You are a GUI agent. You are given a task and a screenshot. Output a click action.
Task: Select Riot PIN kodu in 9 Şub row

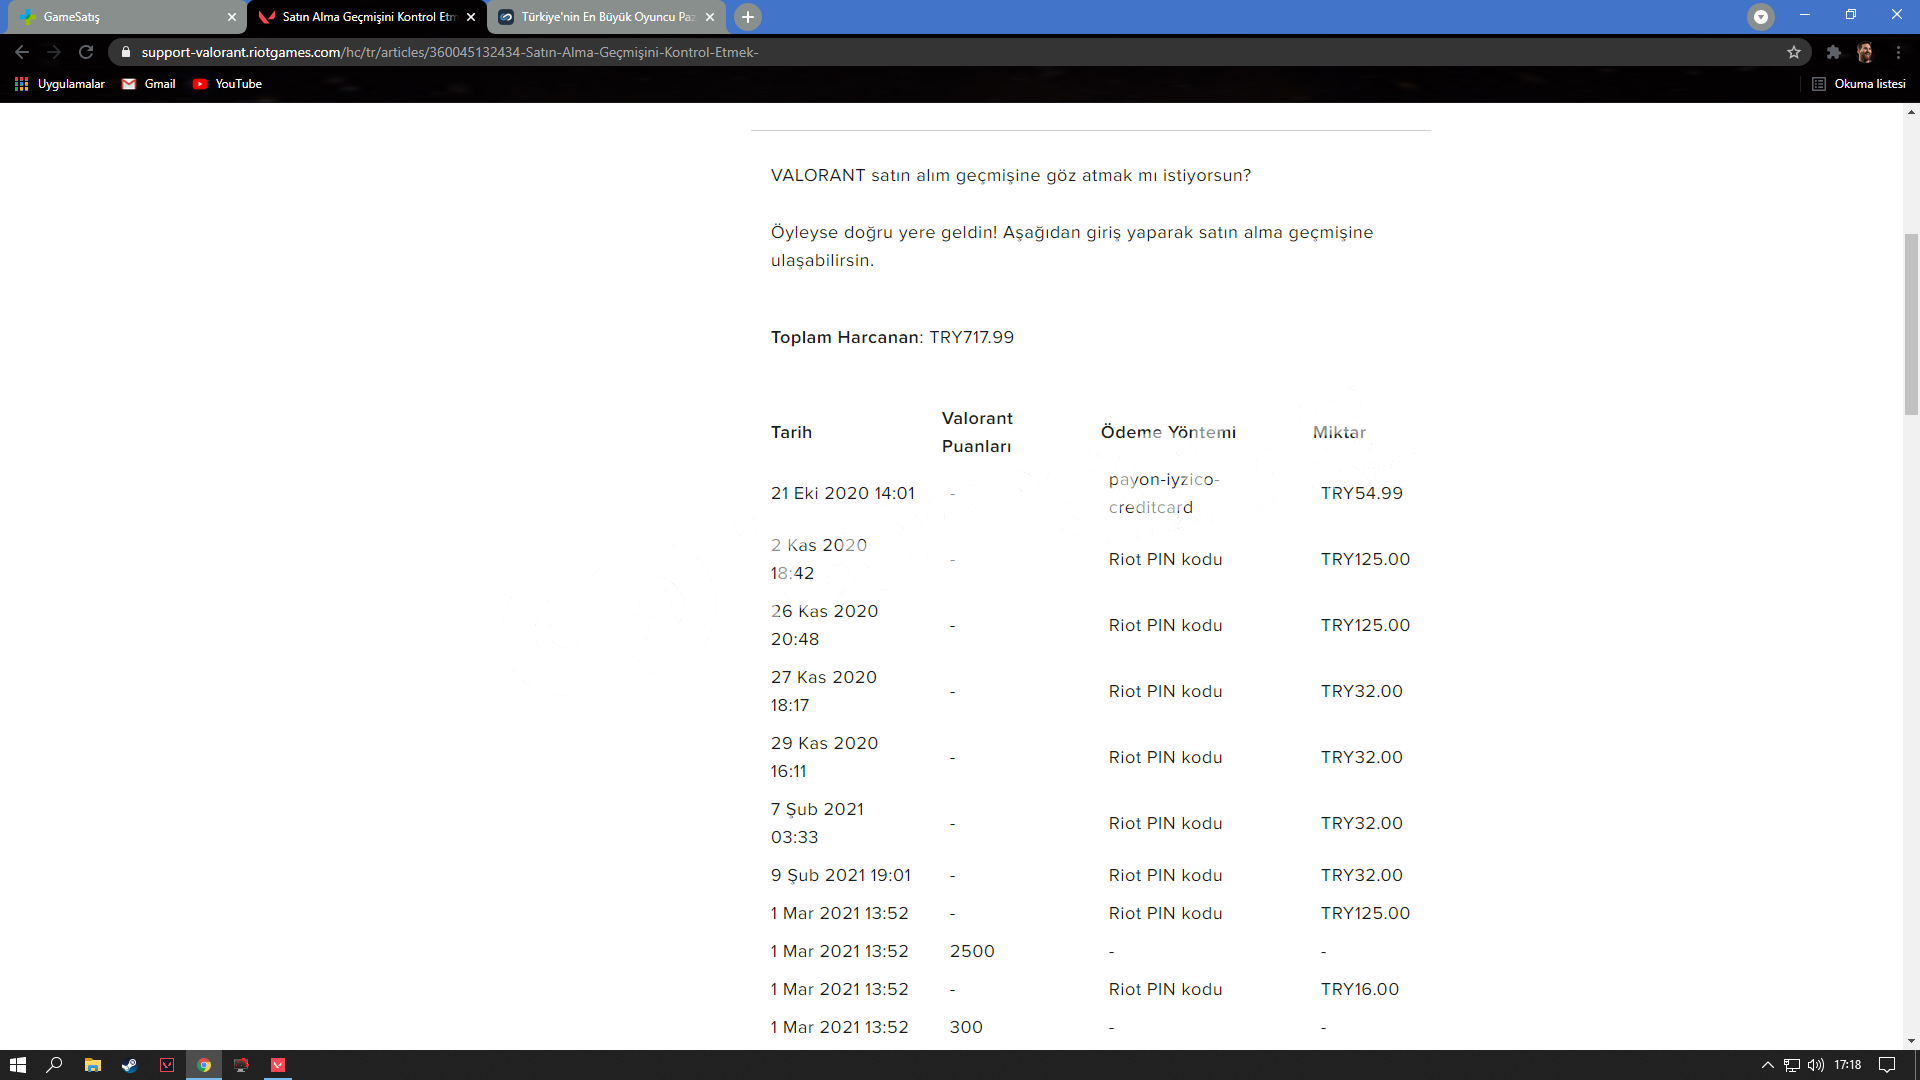(x=1165, y=875)
